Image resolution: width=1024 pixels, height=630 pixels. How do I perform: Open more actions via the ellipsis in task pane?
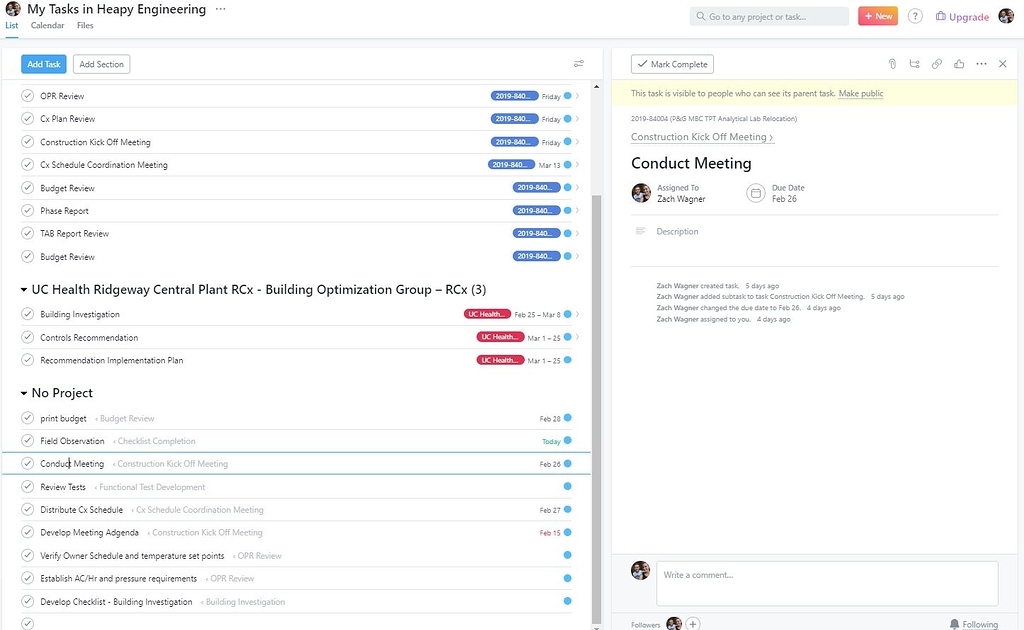pos(979,63)
